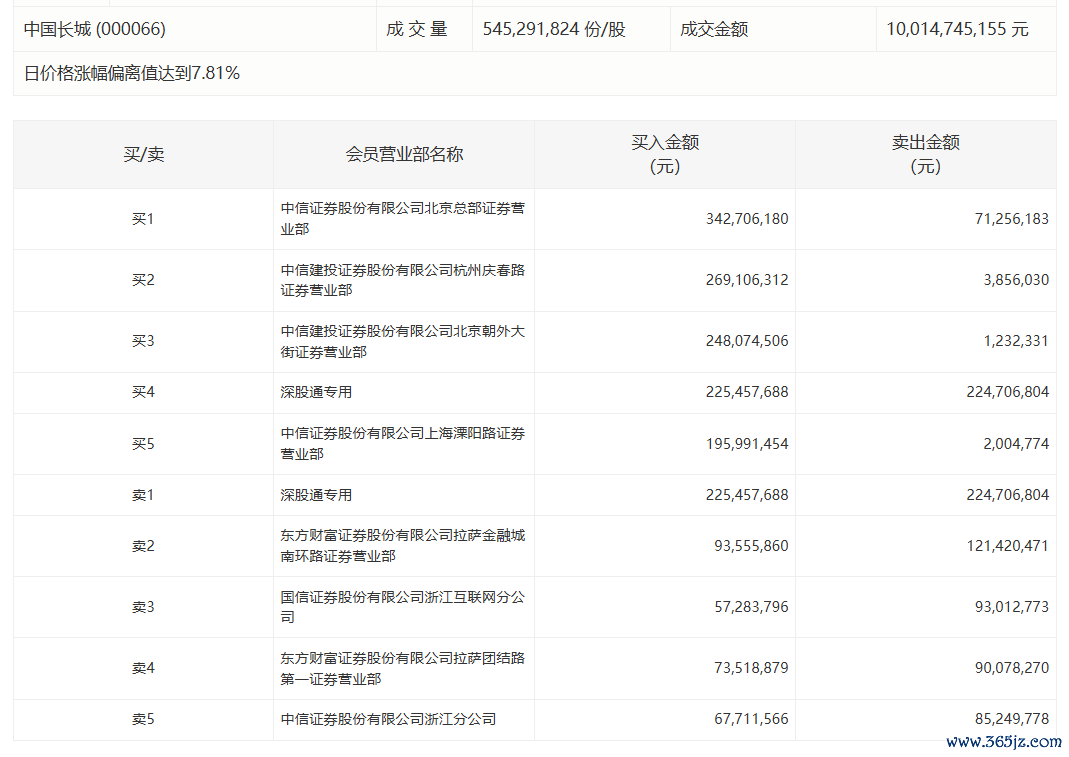Select the buy amount 342,706,180
Screen dimensions: 1069x757
click(747, 219)
